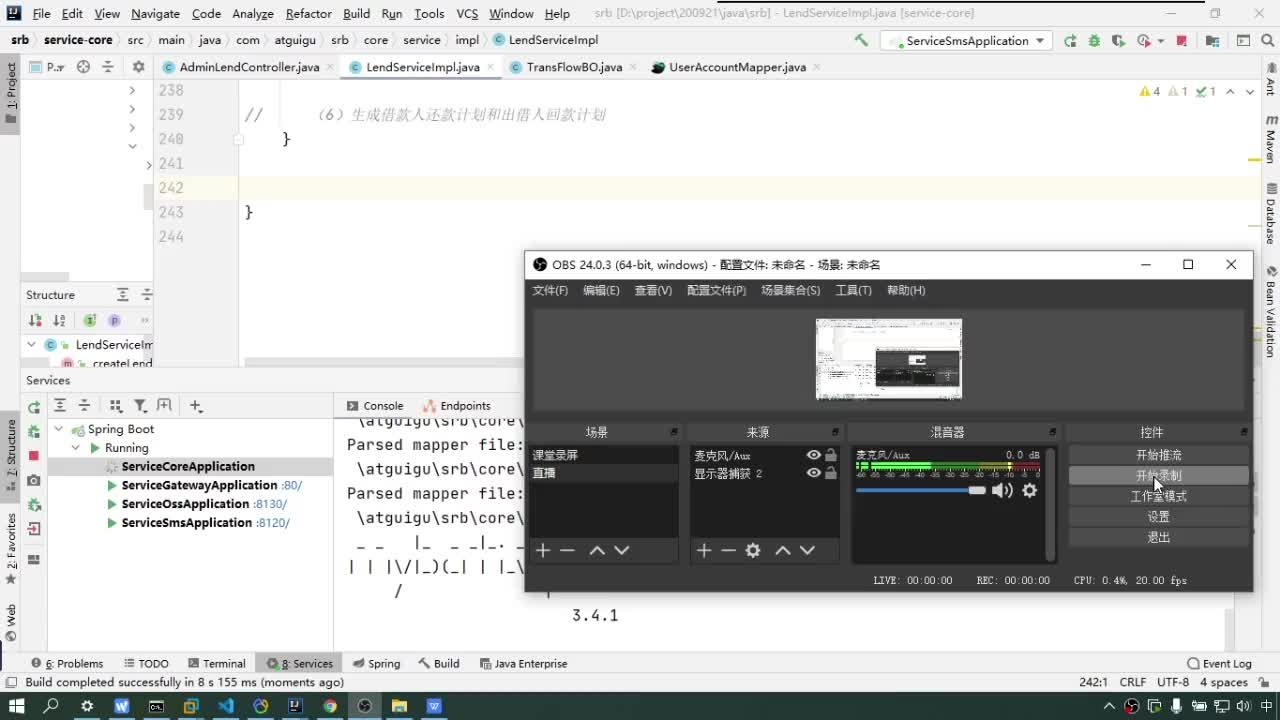Remove the selected OBS scene with minus

coord(567,551)
